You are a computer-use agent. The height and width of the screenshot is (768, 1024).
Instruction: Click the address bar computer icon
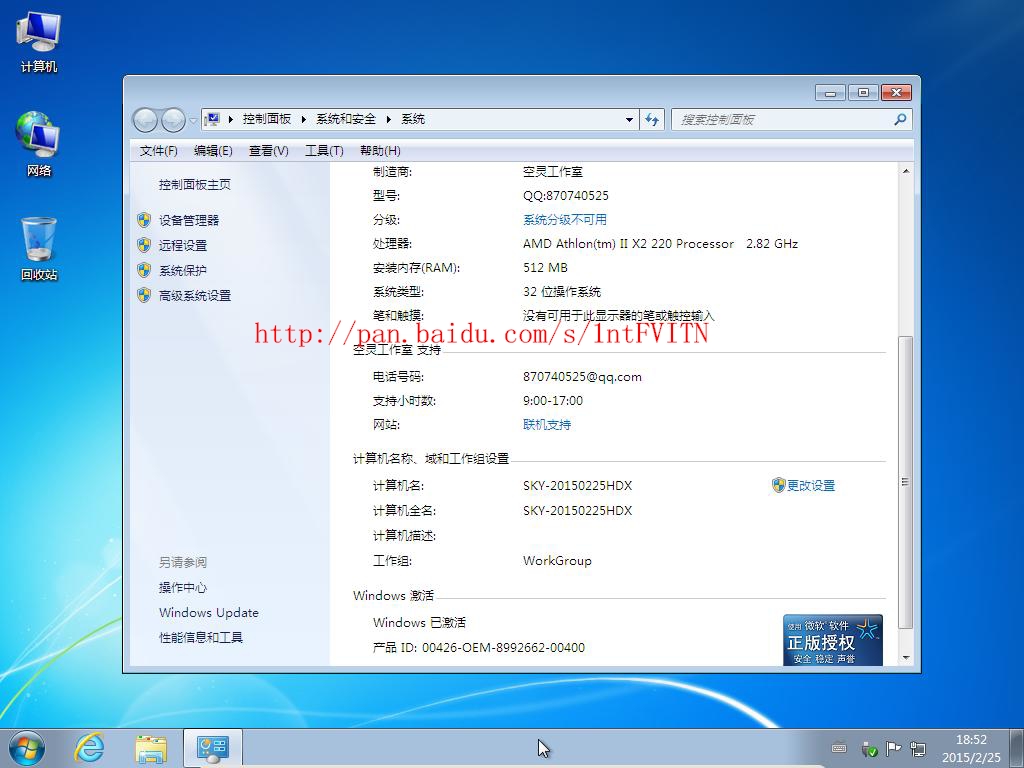tap(212, 119)
